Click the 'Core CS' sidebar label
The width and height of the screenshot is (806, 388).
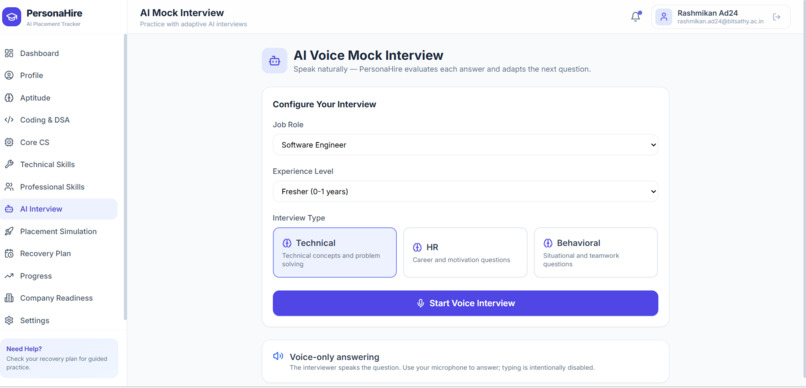pyautogui.click(x=34, y=142)
